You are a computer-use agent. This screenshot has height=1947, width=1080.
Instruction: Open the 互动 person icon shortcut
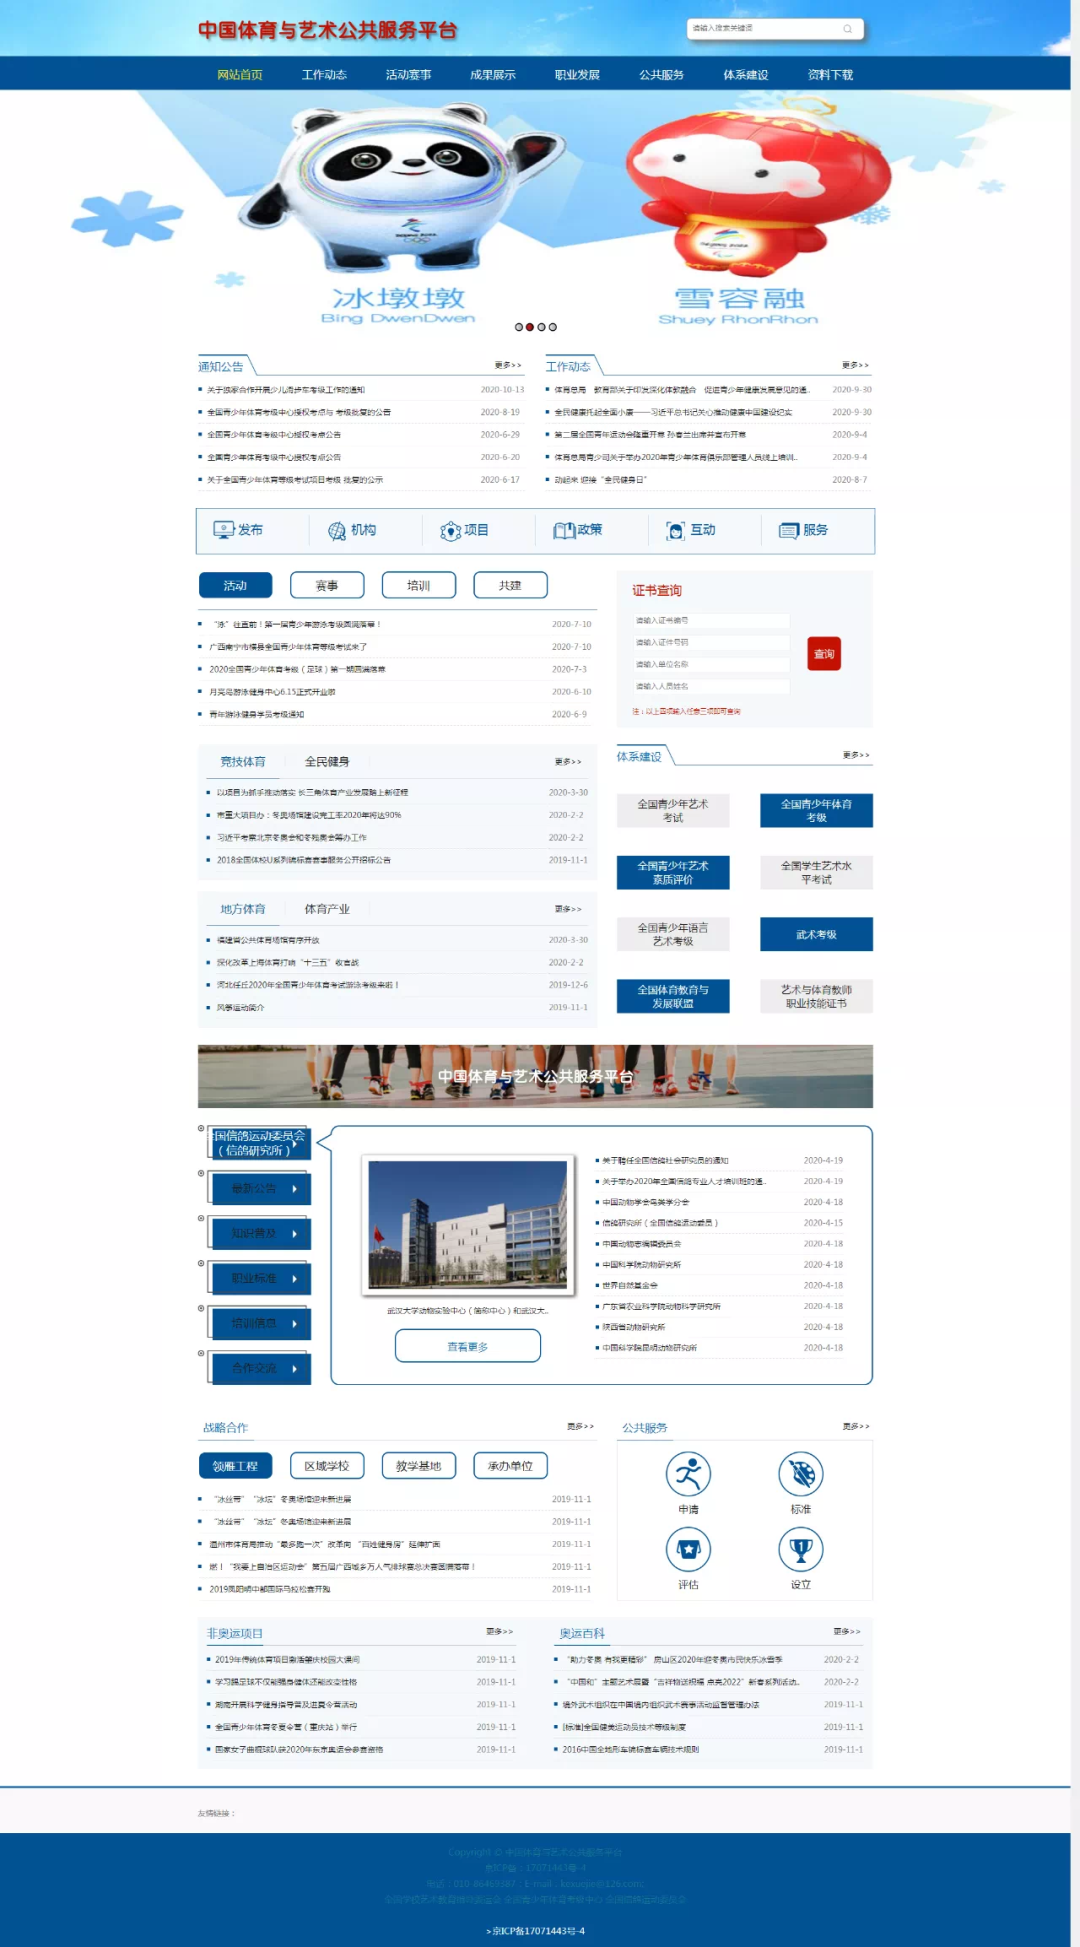point(676,530)
